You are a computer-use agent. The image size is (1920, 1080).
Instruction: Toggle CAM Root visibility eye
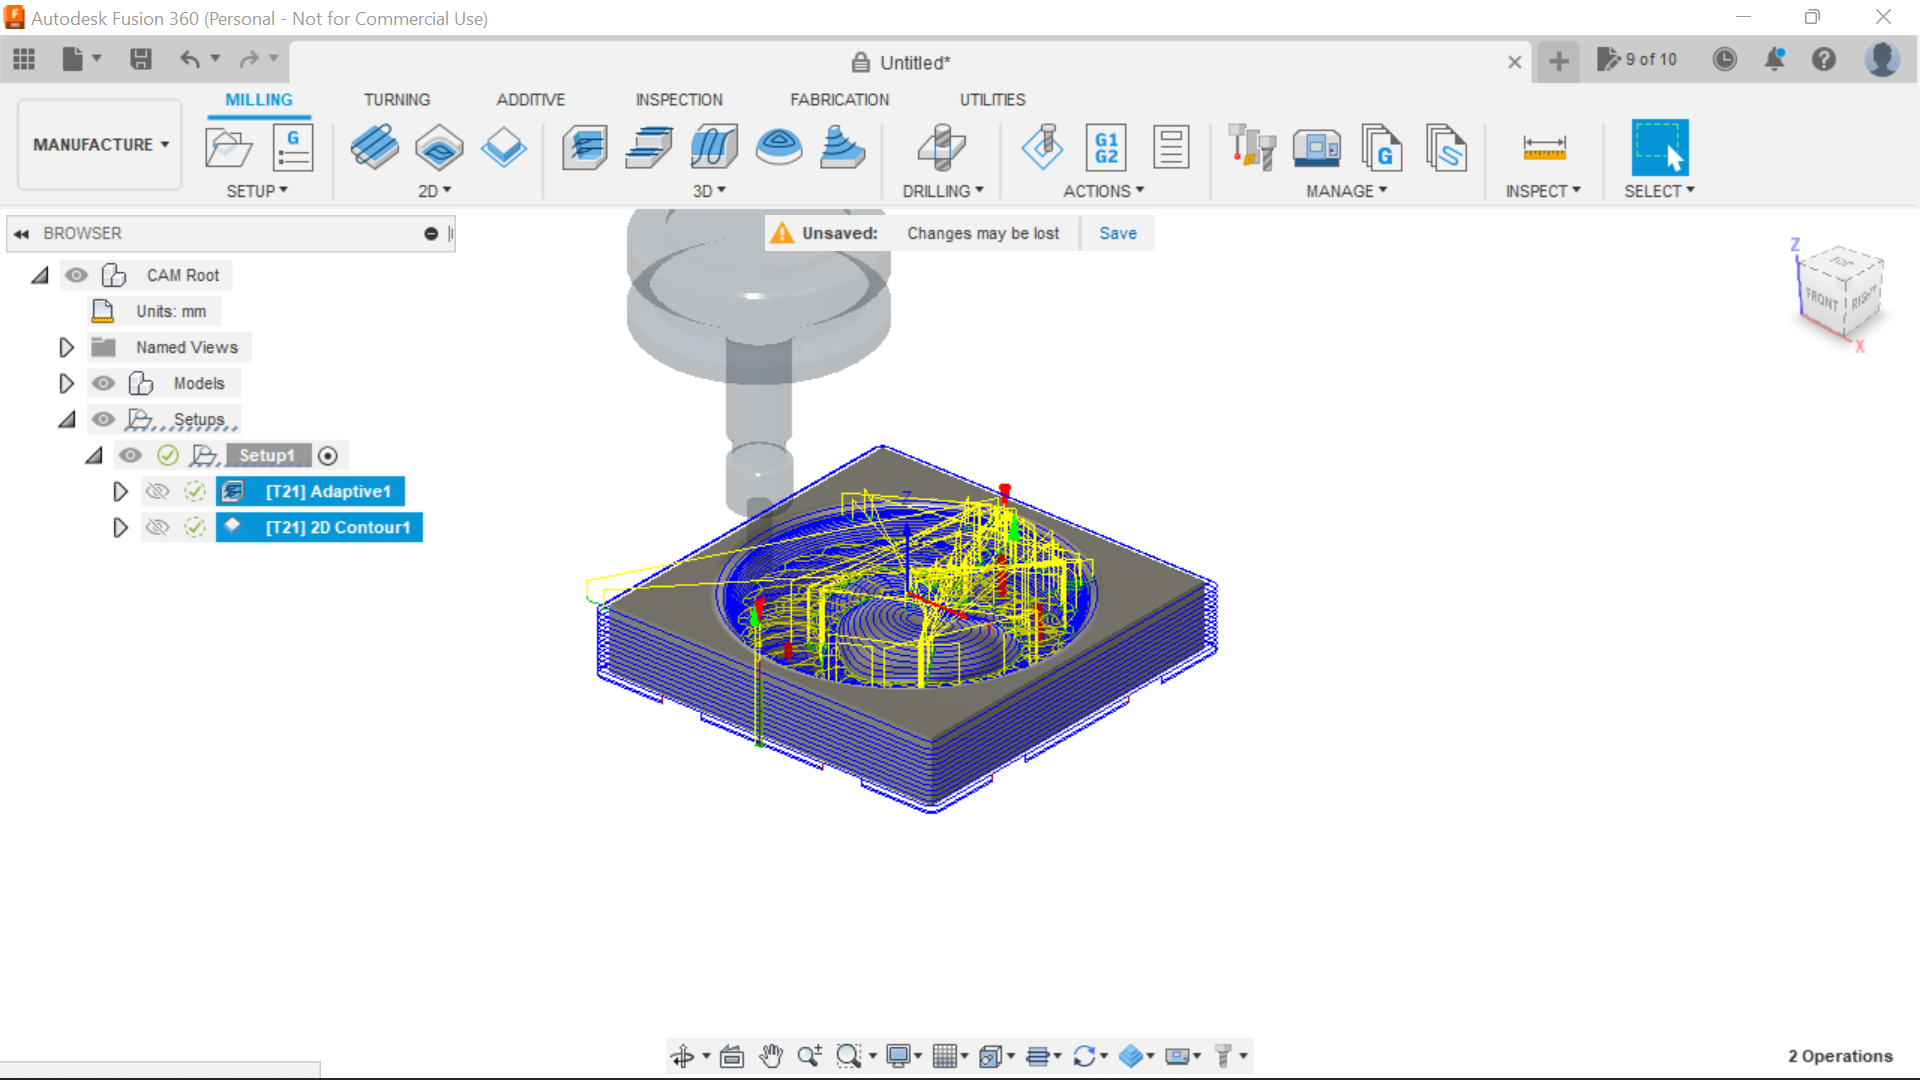76,275
